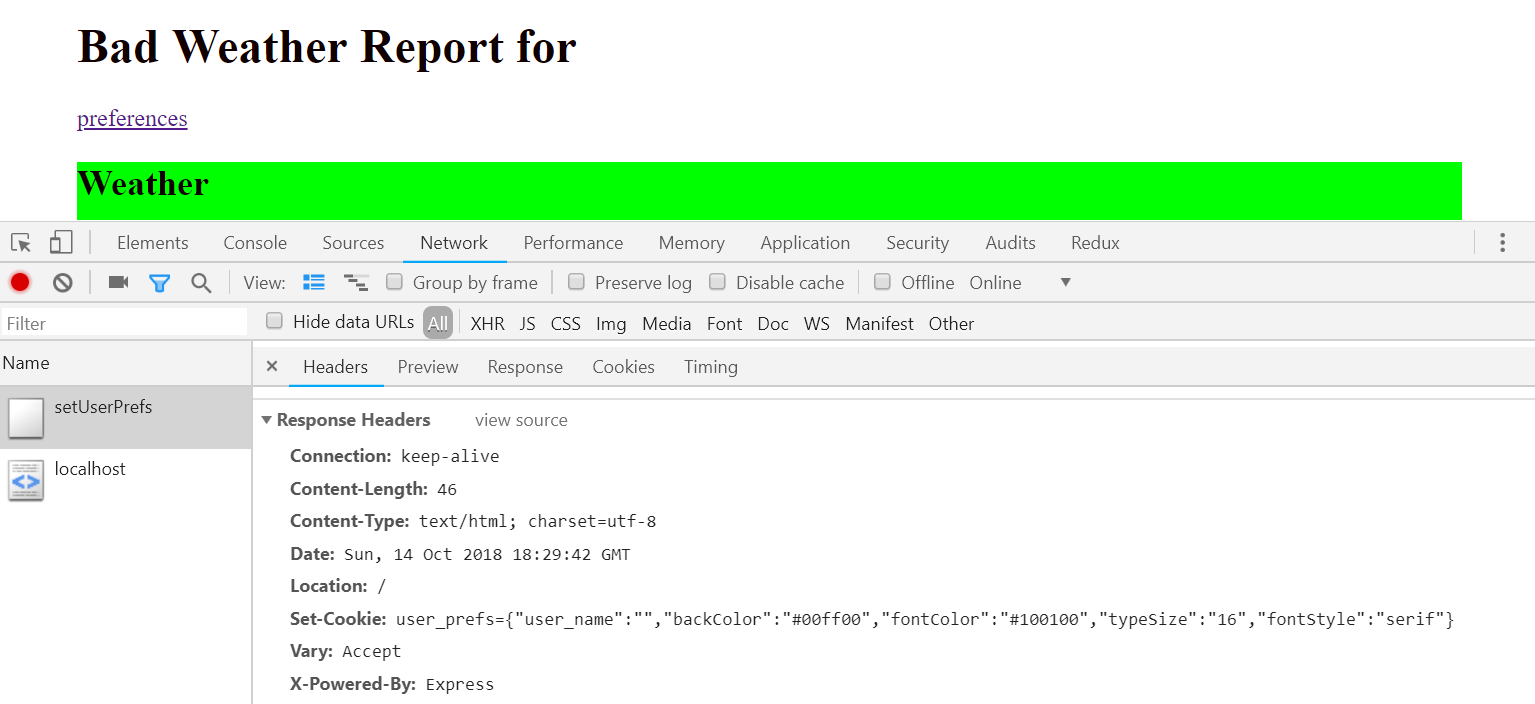The width and height of the screenshot is (1535, 704).
Task: Collapse the Response Headers section
Action: 266,420
